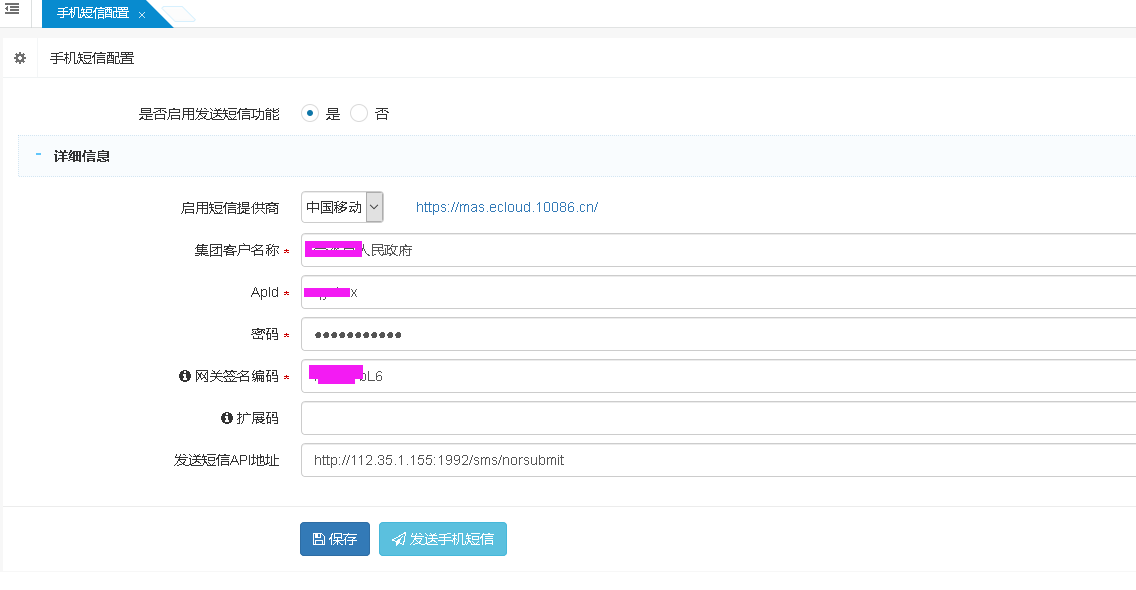
Task: Close the 手机短信配置 tab
Action: (x=142, y=15)
